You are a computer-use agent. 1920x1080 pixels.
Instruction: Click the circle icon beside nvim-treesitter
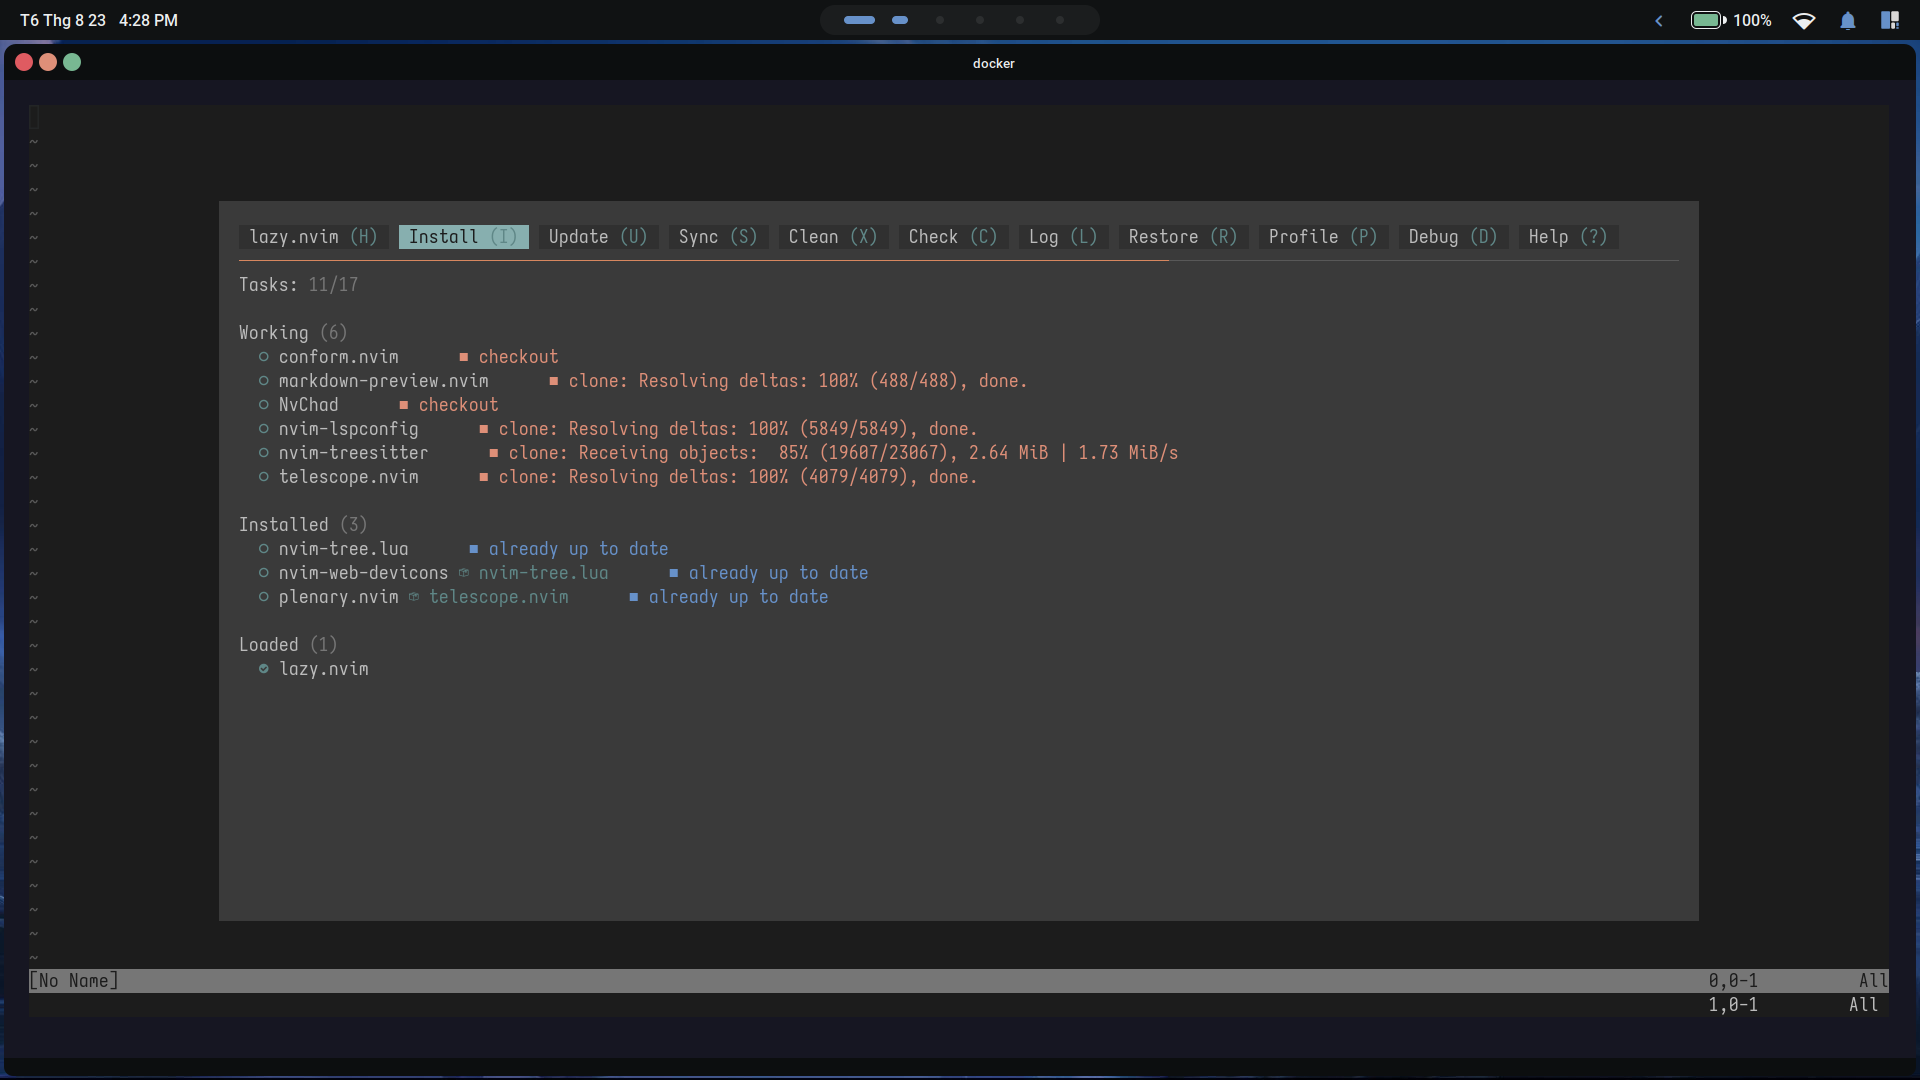(264, 453)
